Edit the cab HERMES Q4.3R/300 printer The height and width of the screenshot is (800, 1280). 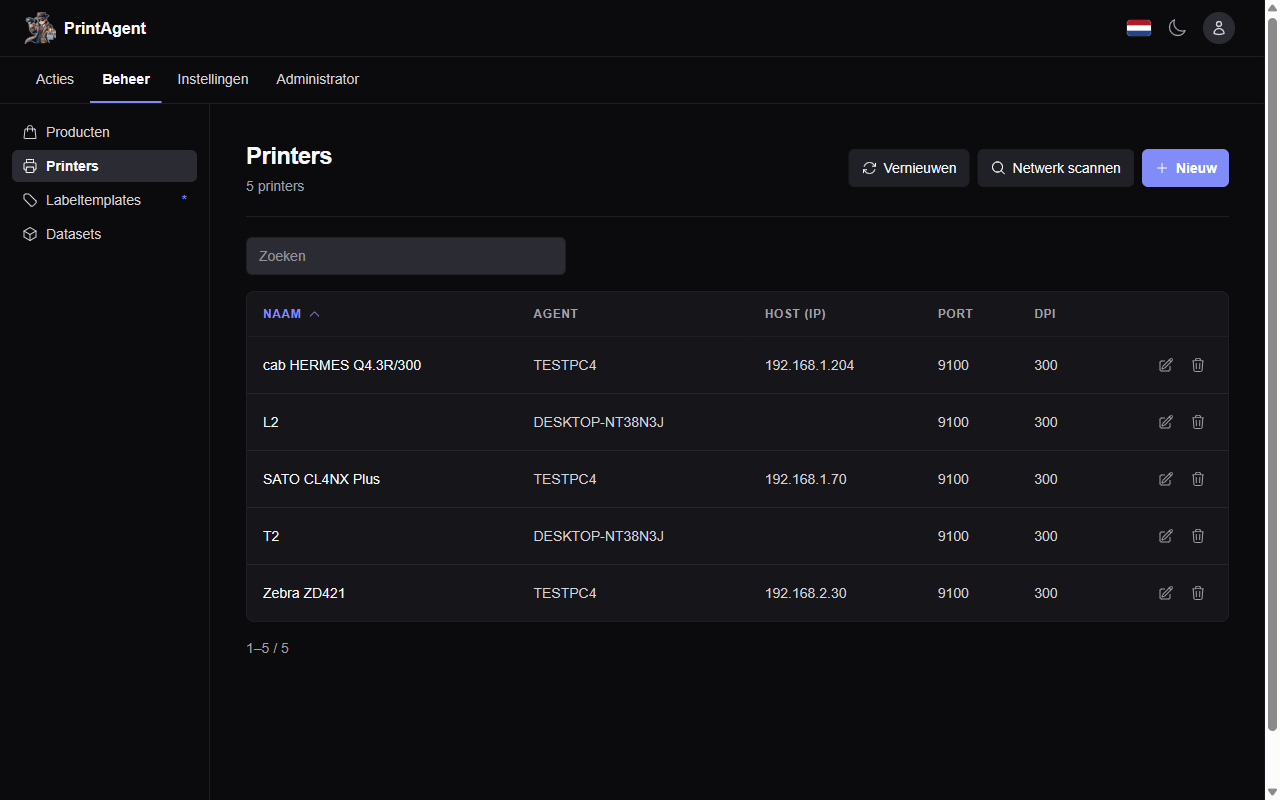tap(1165, 365)
